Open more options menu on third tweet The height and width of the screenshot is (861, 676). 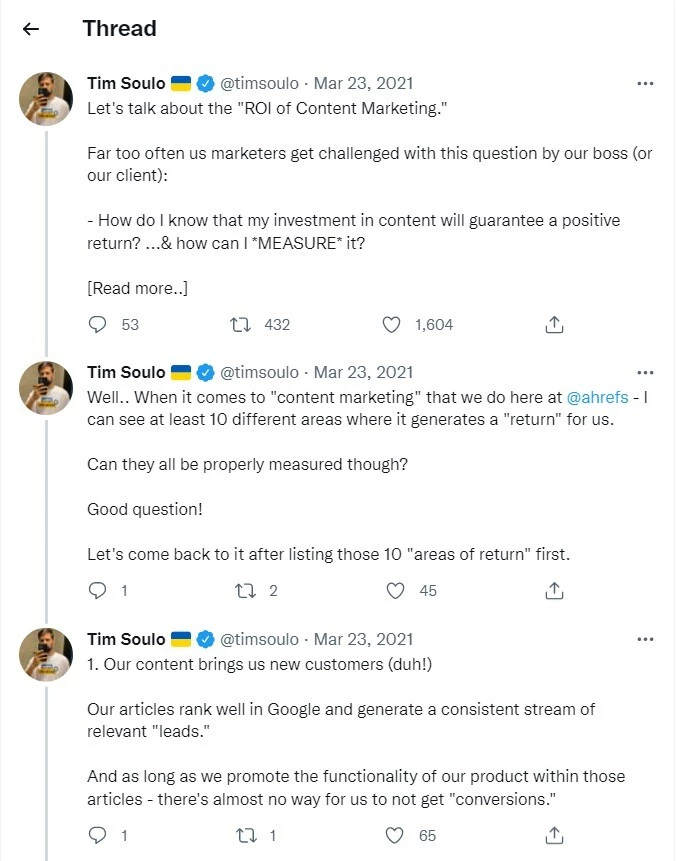(645, 639)
